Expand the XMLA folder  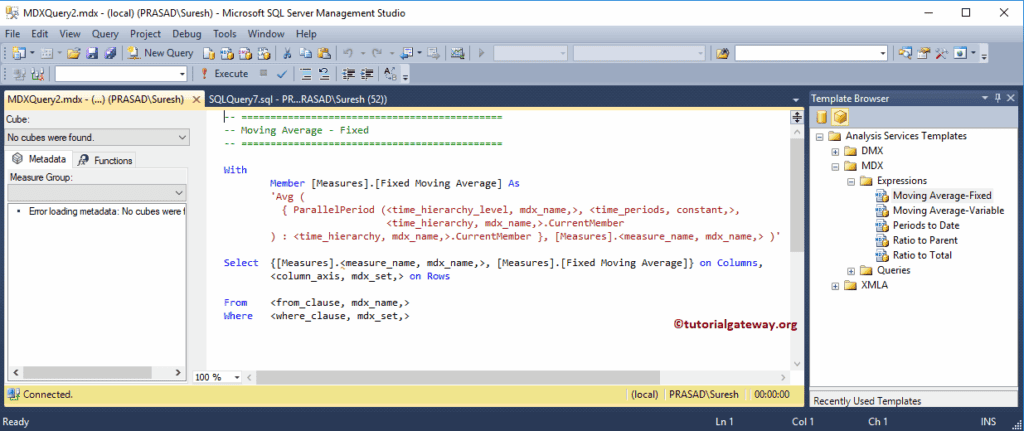pyautogui.click(x=835, y=285)
